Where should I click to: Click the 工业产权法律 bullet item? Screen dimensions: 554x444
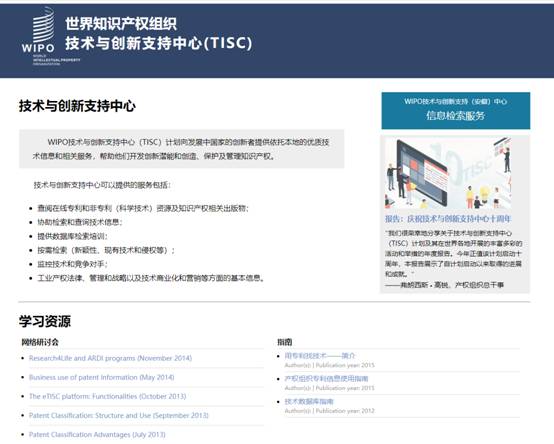click(x=151, y=278)
